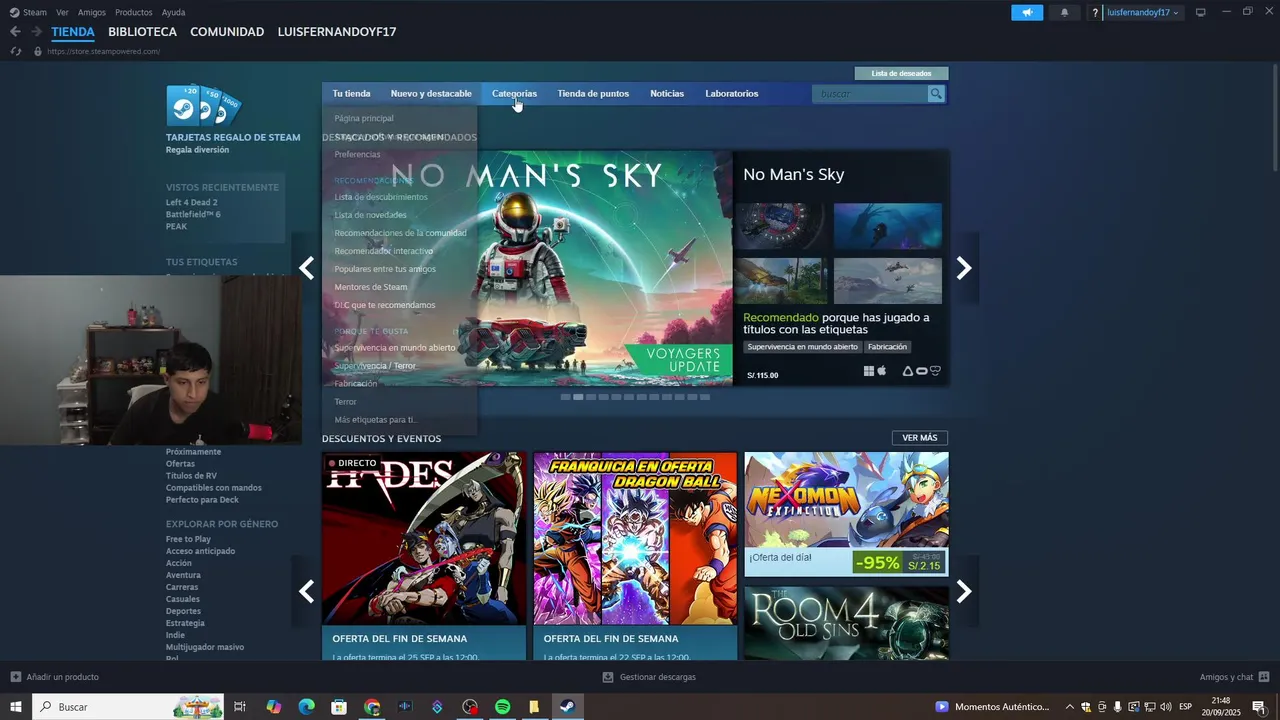Open the Free to Play genre link

[x=188, y=539]
